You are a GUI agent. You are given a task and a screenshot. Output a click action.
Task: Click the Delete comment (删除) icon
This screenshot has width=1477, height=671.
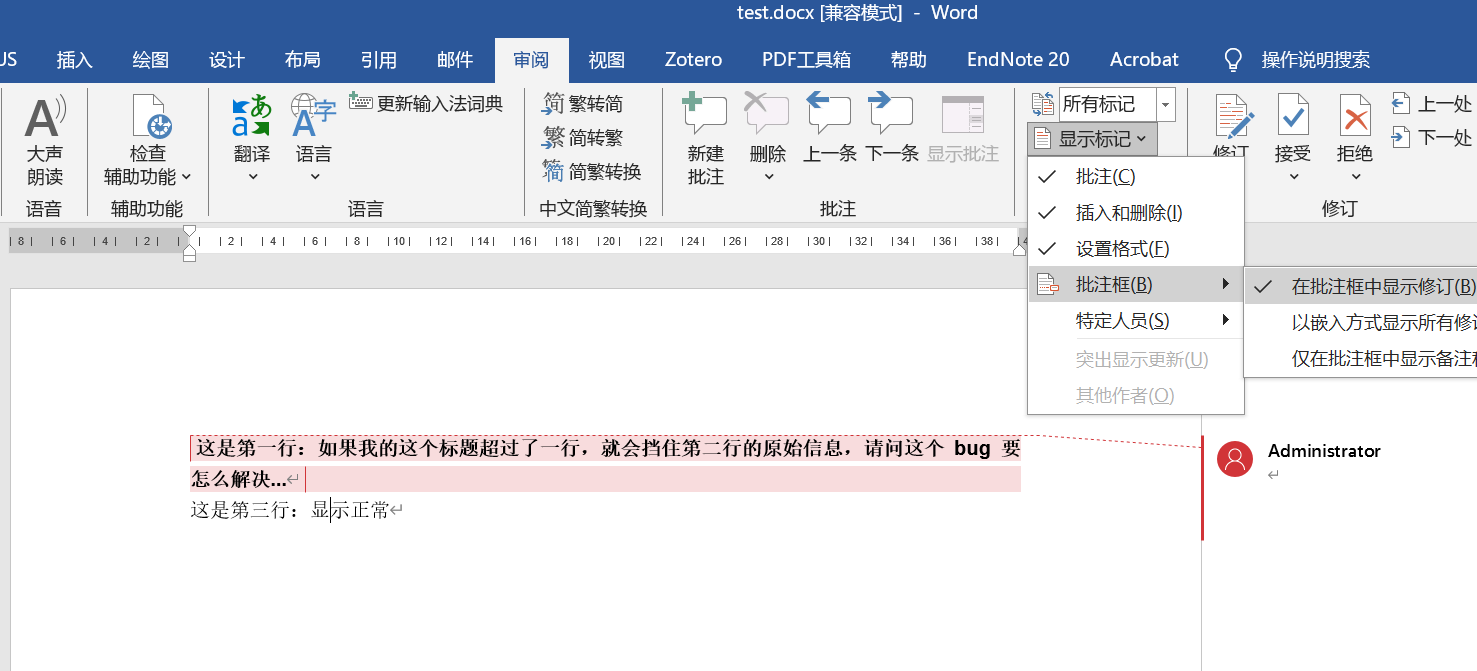(767, 115)
